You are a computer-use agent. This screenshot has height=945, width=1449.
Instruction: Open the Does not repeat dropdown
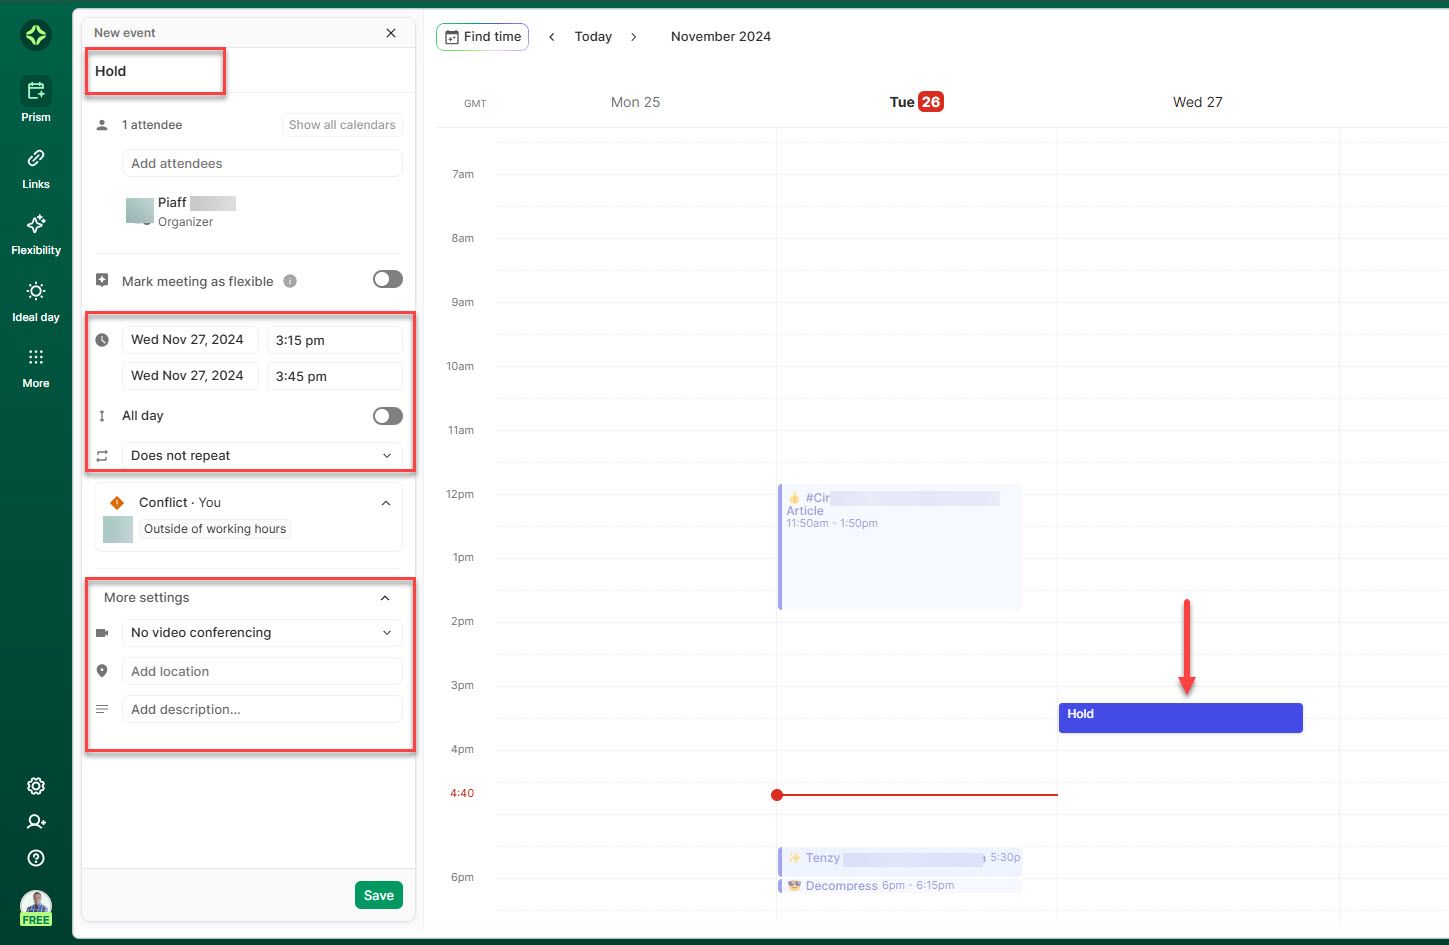pos(261,455)
